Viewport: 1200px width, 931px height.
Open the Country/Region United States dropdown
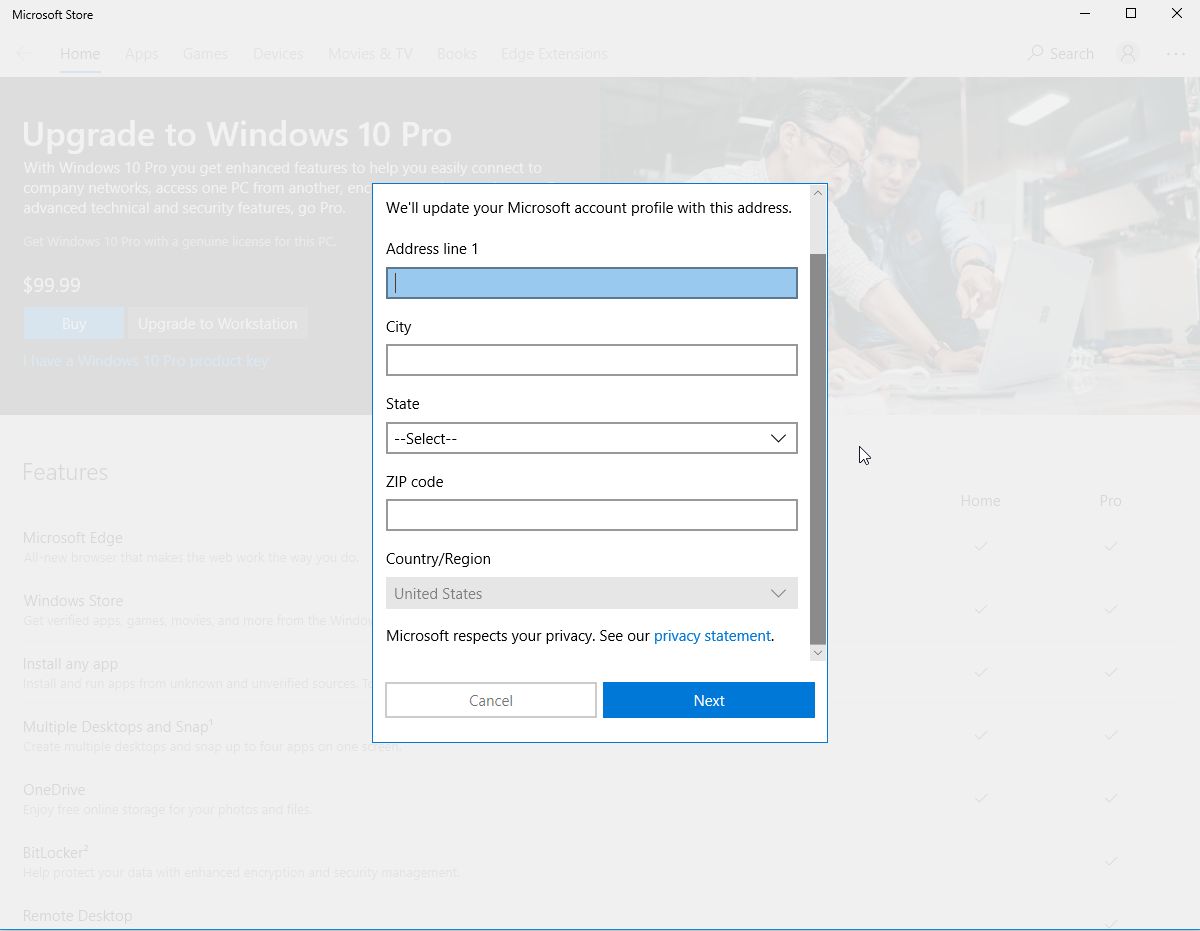[592, 593]
